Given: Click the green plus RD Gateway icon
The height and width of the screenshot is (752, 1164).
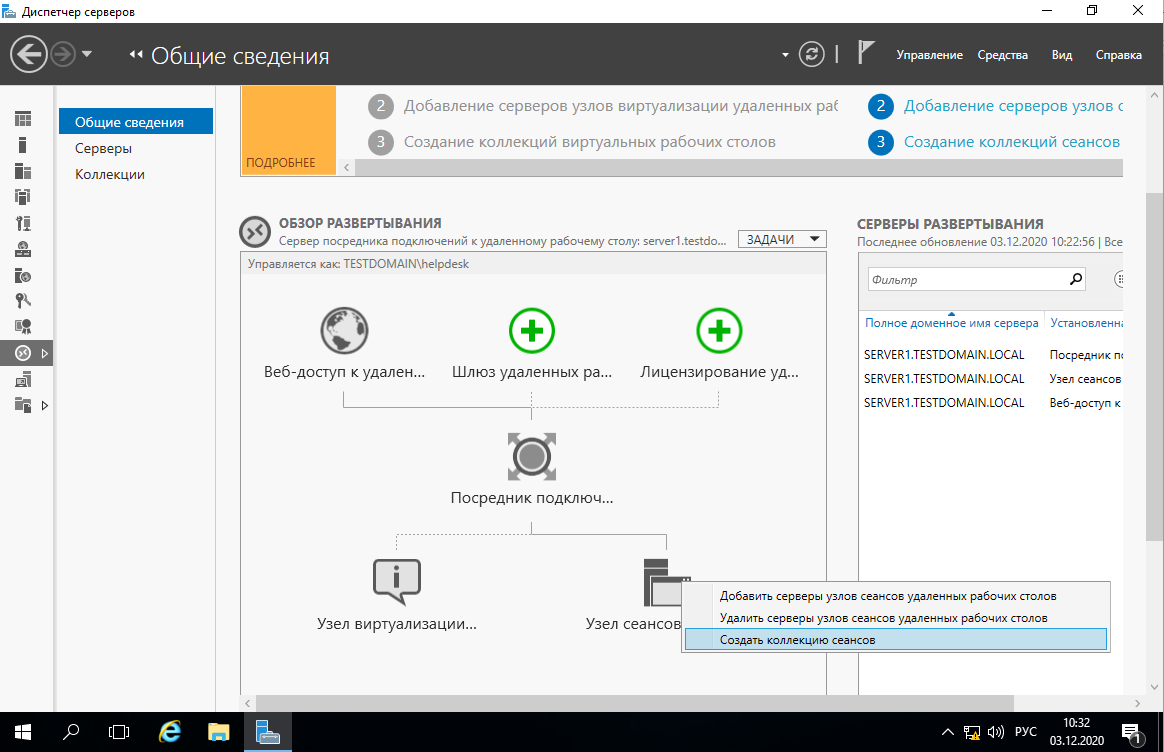Looking at the screenshot, I should click(x=531, y=330).
